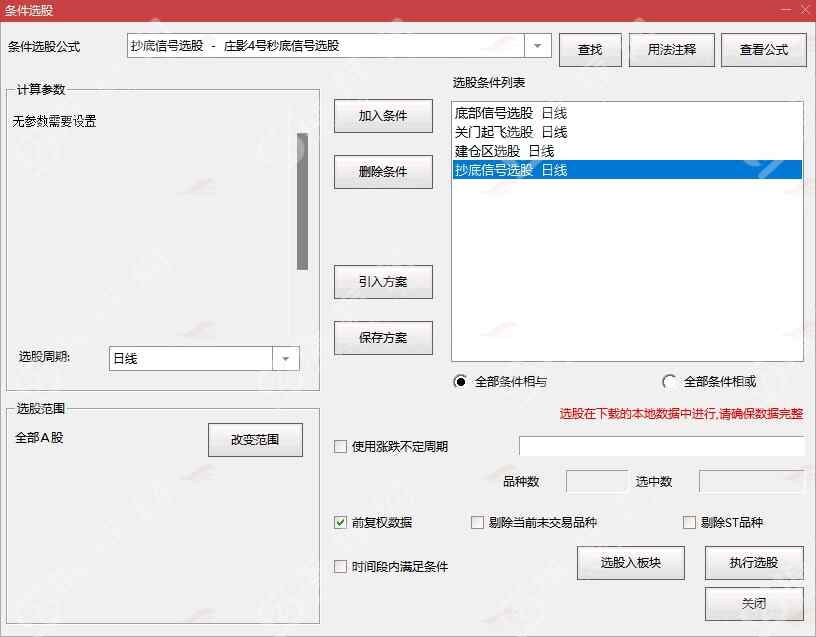Screen dimensions: 816x637
Task: Choose the 全部条件相与 radio option
Action: (460, 382)
